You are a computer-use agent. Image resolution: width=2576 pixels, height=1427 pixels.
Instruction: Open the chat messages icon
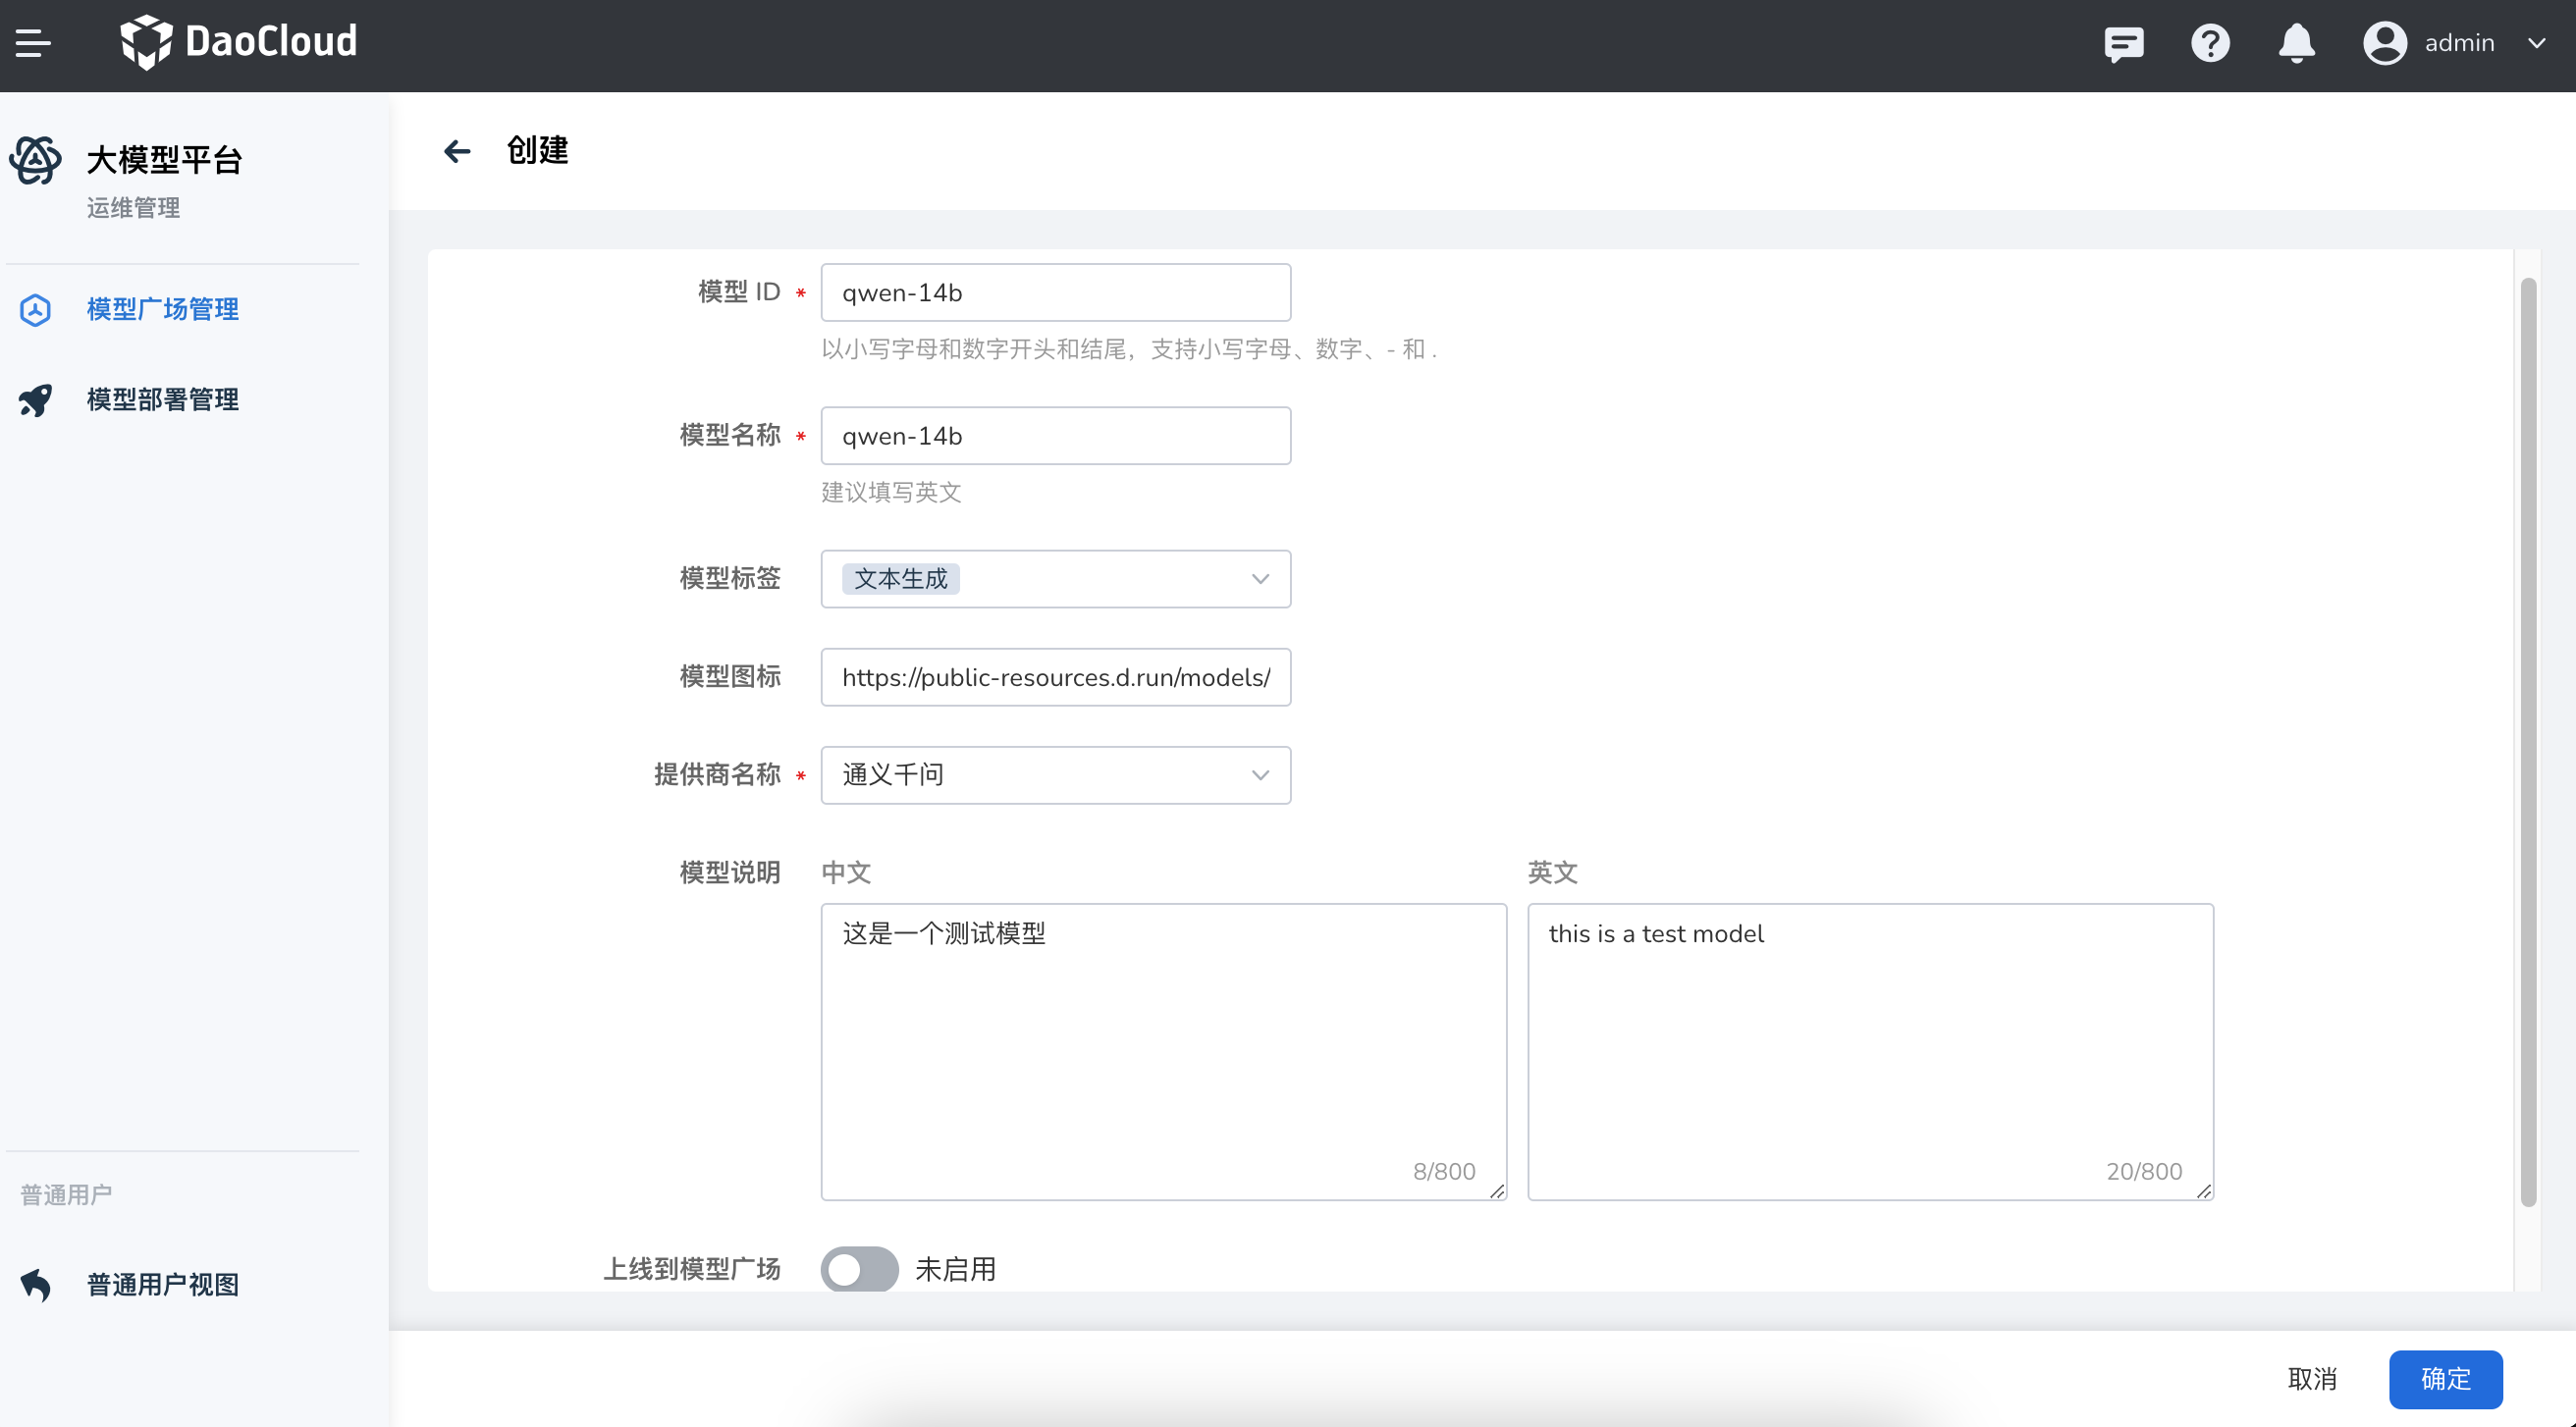pos(2123,43)
